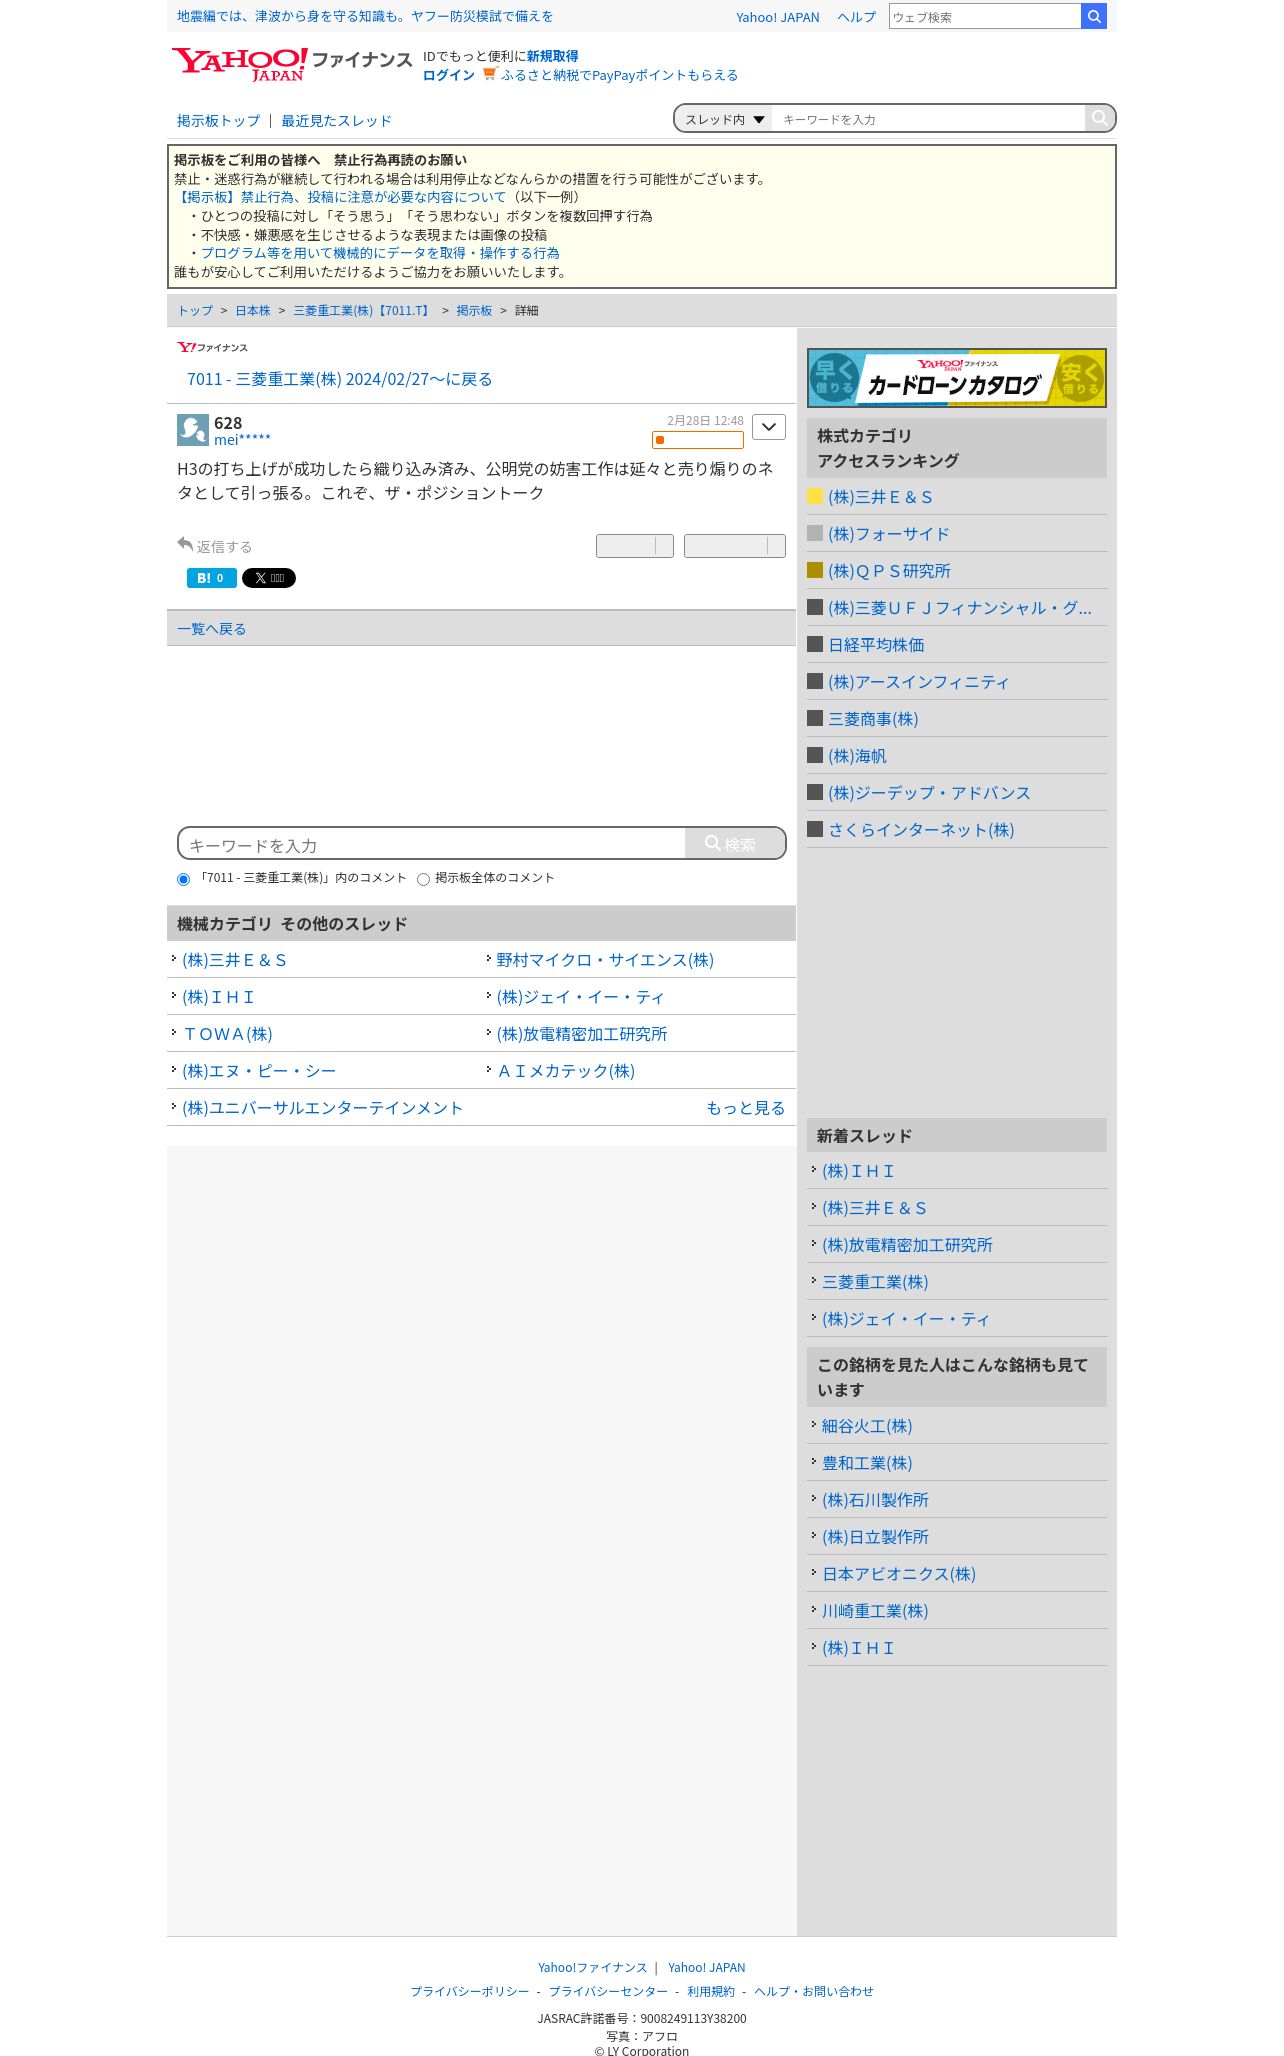This screenshot has width=1284, height=2056.
Task: Click username mei*****
Action: (x=242, y=440)
